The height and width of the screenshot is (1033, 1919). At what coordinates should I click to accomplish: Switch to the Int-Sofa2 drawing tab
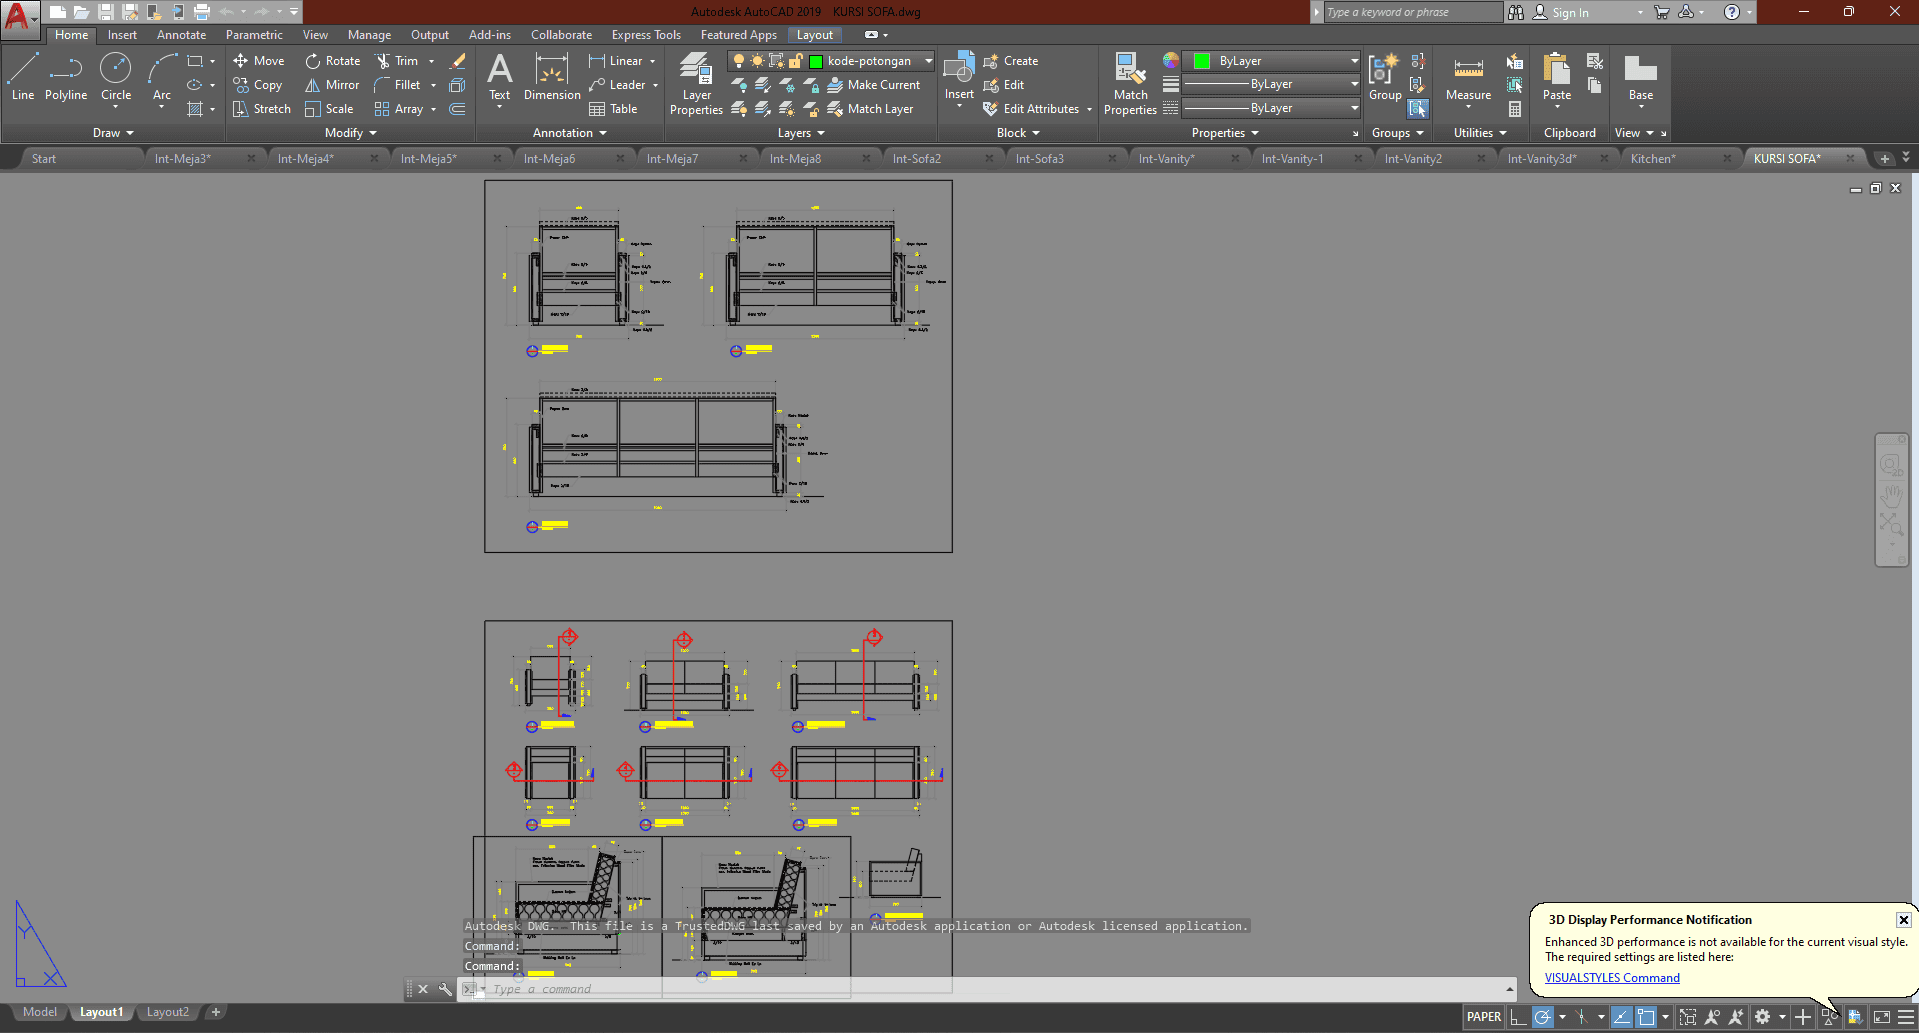917,159
